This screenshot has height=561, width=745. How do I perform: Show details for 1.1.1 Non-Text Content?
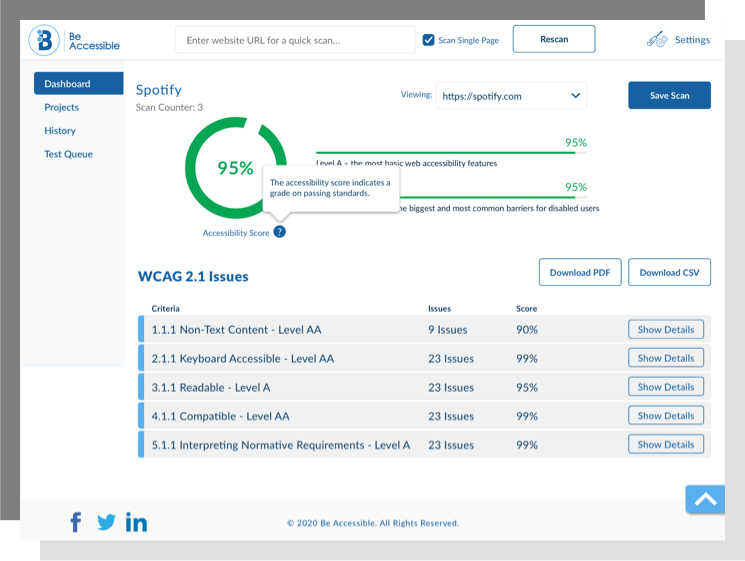666,329
